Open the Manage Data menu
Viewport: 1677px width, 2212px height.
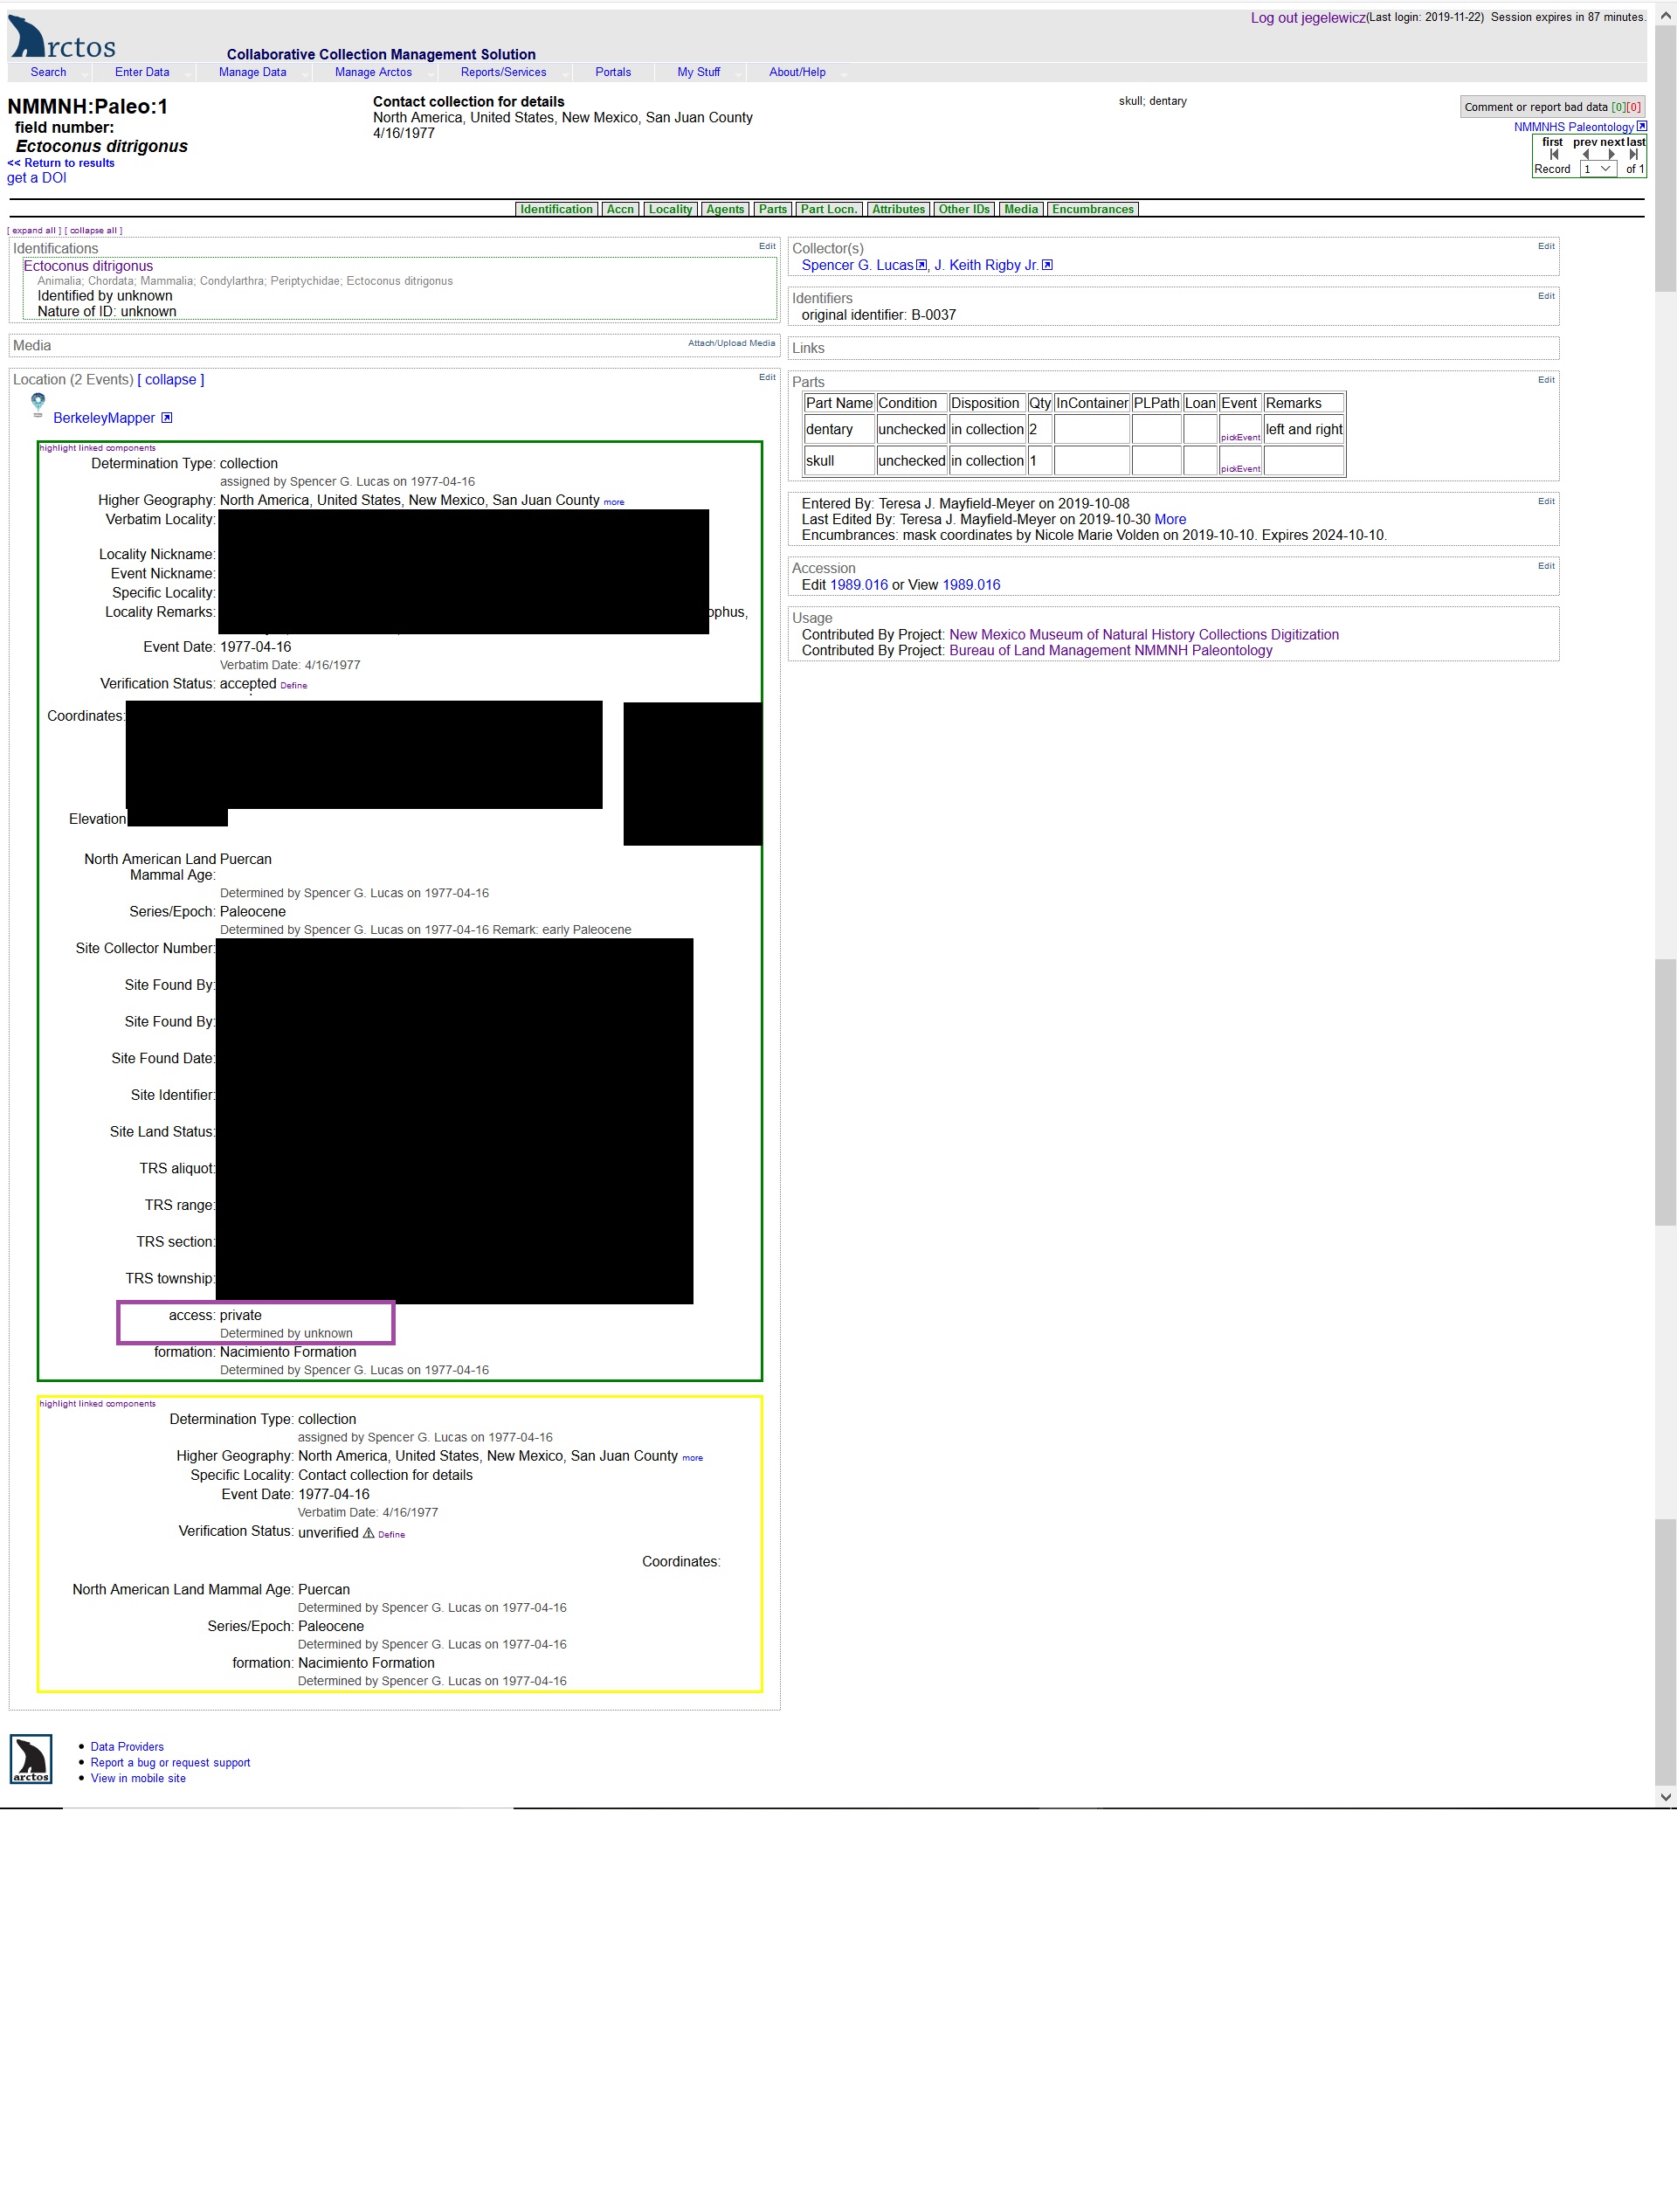point(252,72)
